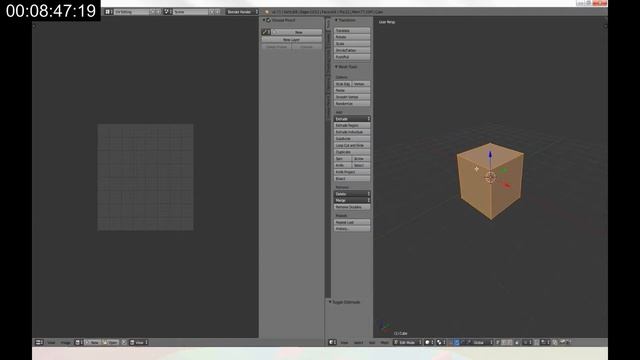Expand the Toggle Editmode operator panel

pos(330,302)
